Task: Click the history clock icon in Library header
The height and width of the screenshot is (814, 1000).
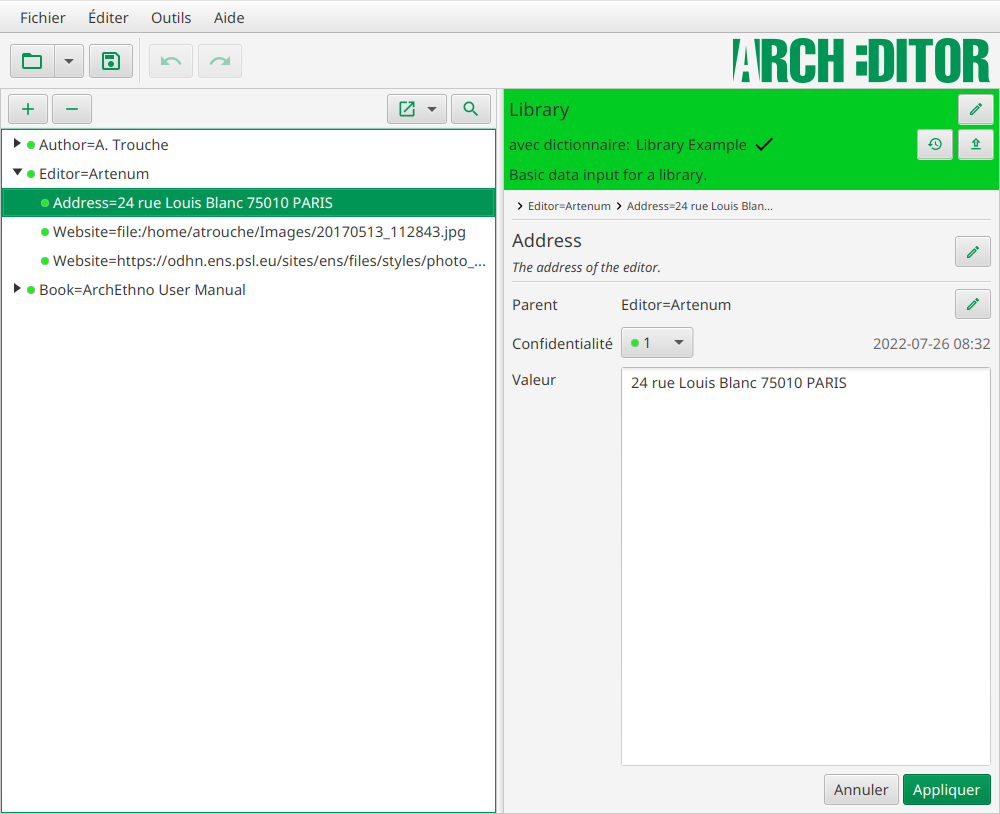Action: pyautogui.click(x=935, y=144)
